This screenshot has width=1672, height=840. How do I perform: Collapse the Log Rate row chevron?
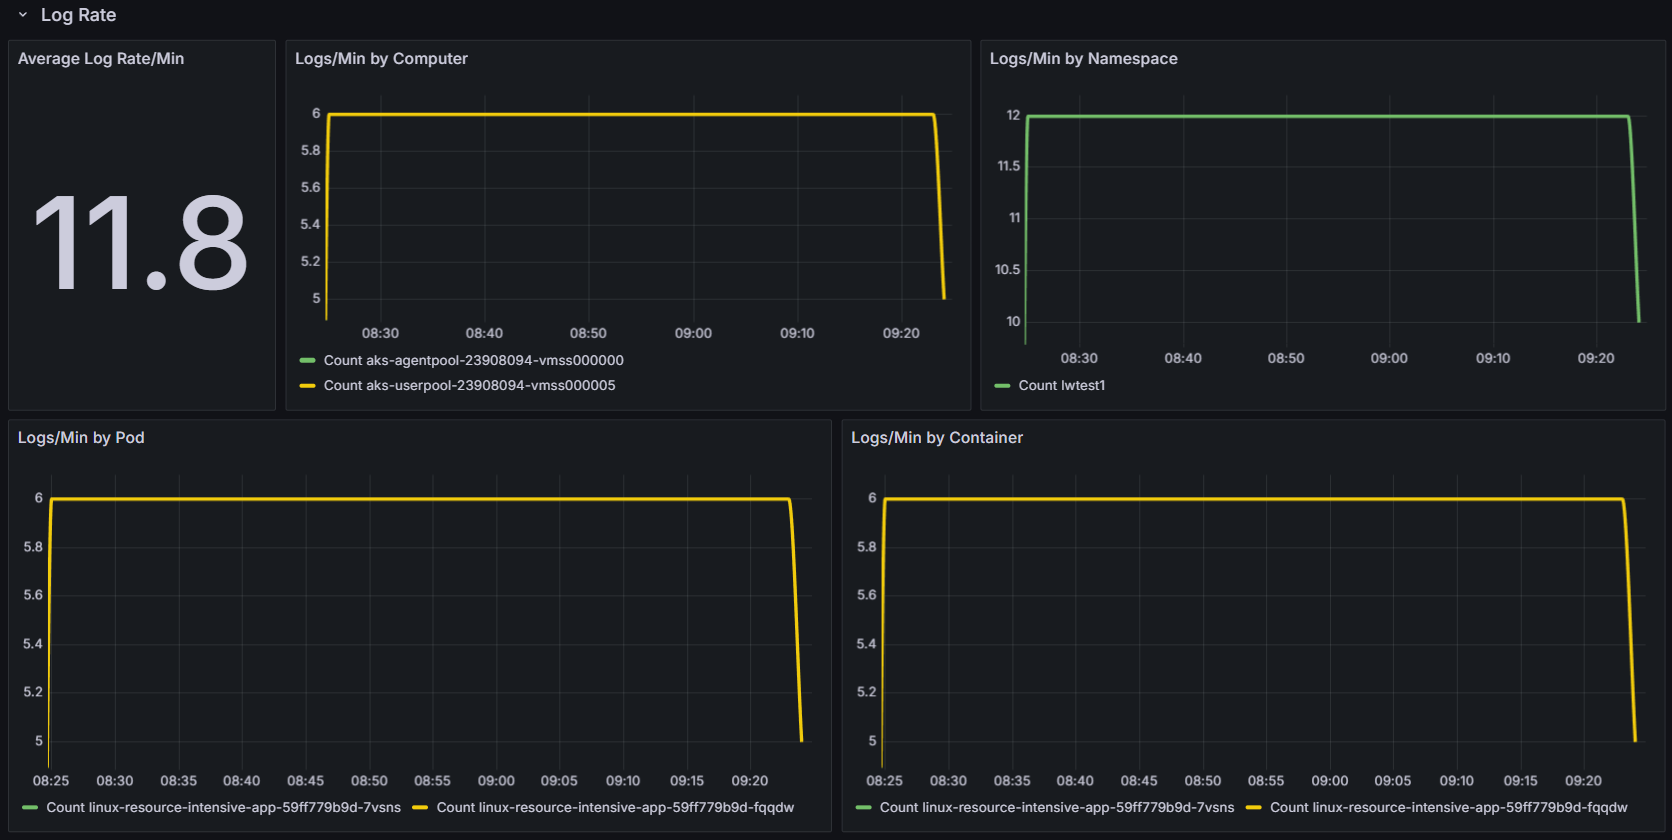point(23,15)
